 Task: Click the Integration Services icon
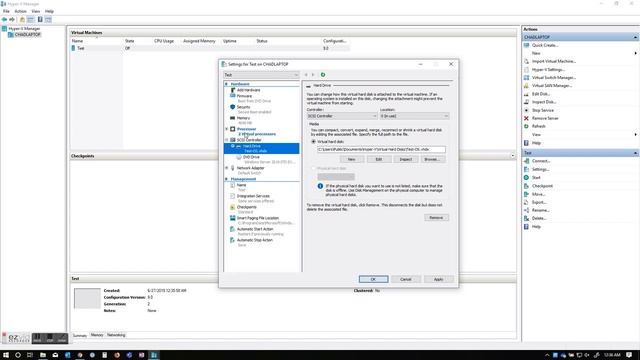click(233, 196)
